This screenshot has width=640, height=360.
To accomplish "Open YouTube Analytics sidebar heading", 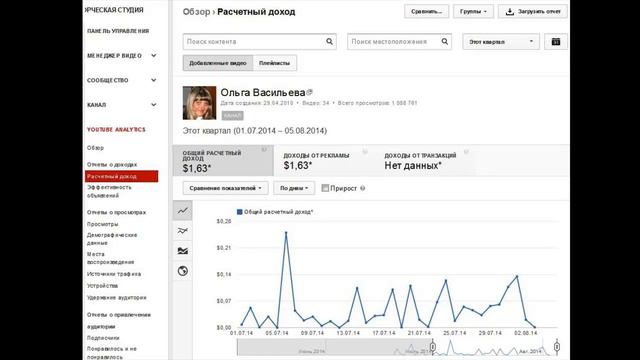I will click(116, 129).
